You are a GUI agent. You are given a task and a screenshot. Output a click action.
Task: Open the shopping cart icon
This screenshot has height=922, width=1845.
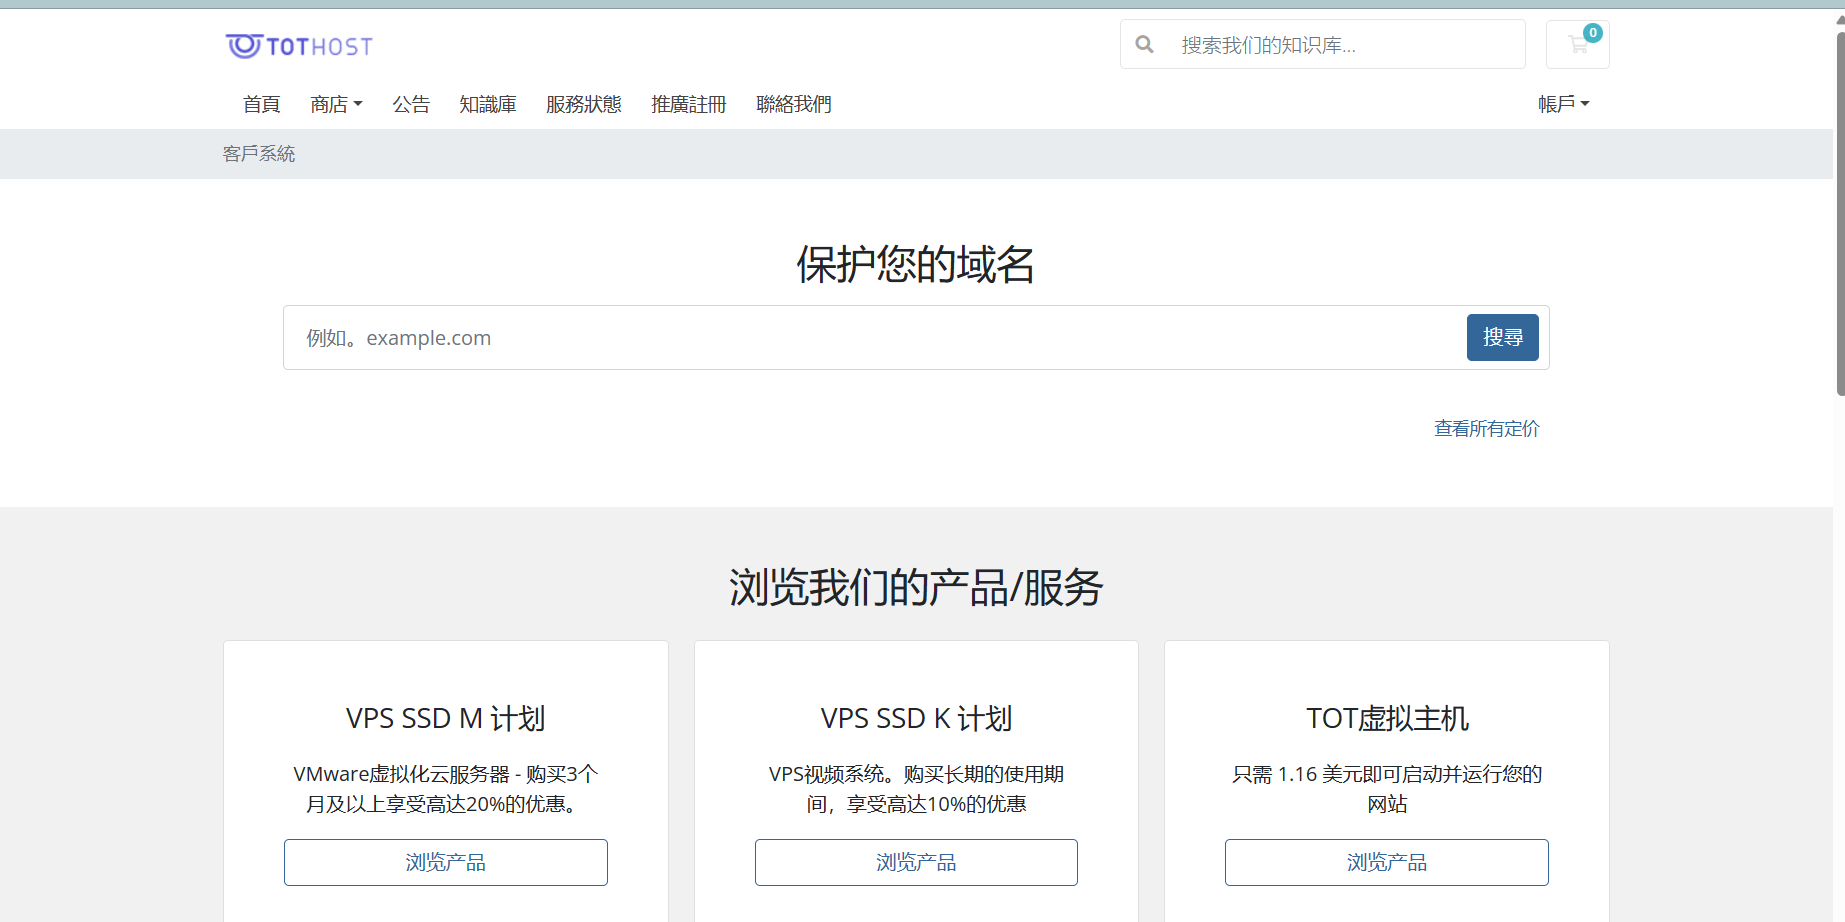[1577, 45]
